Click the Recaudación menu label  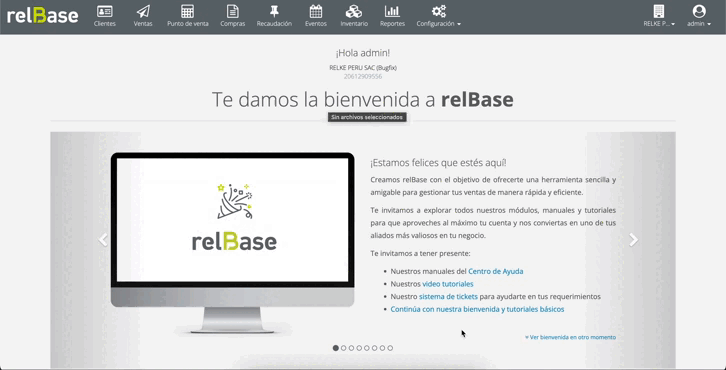coord(274,24)
